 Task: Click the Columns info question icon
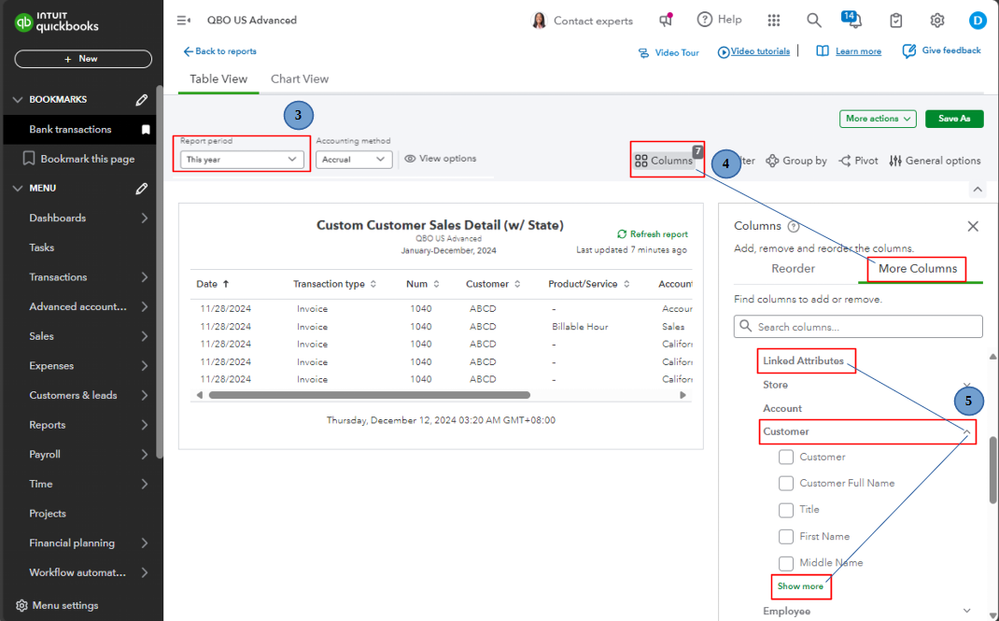point(793,226)
